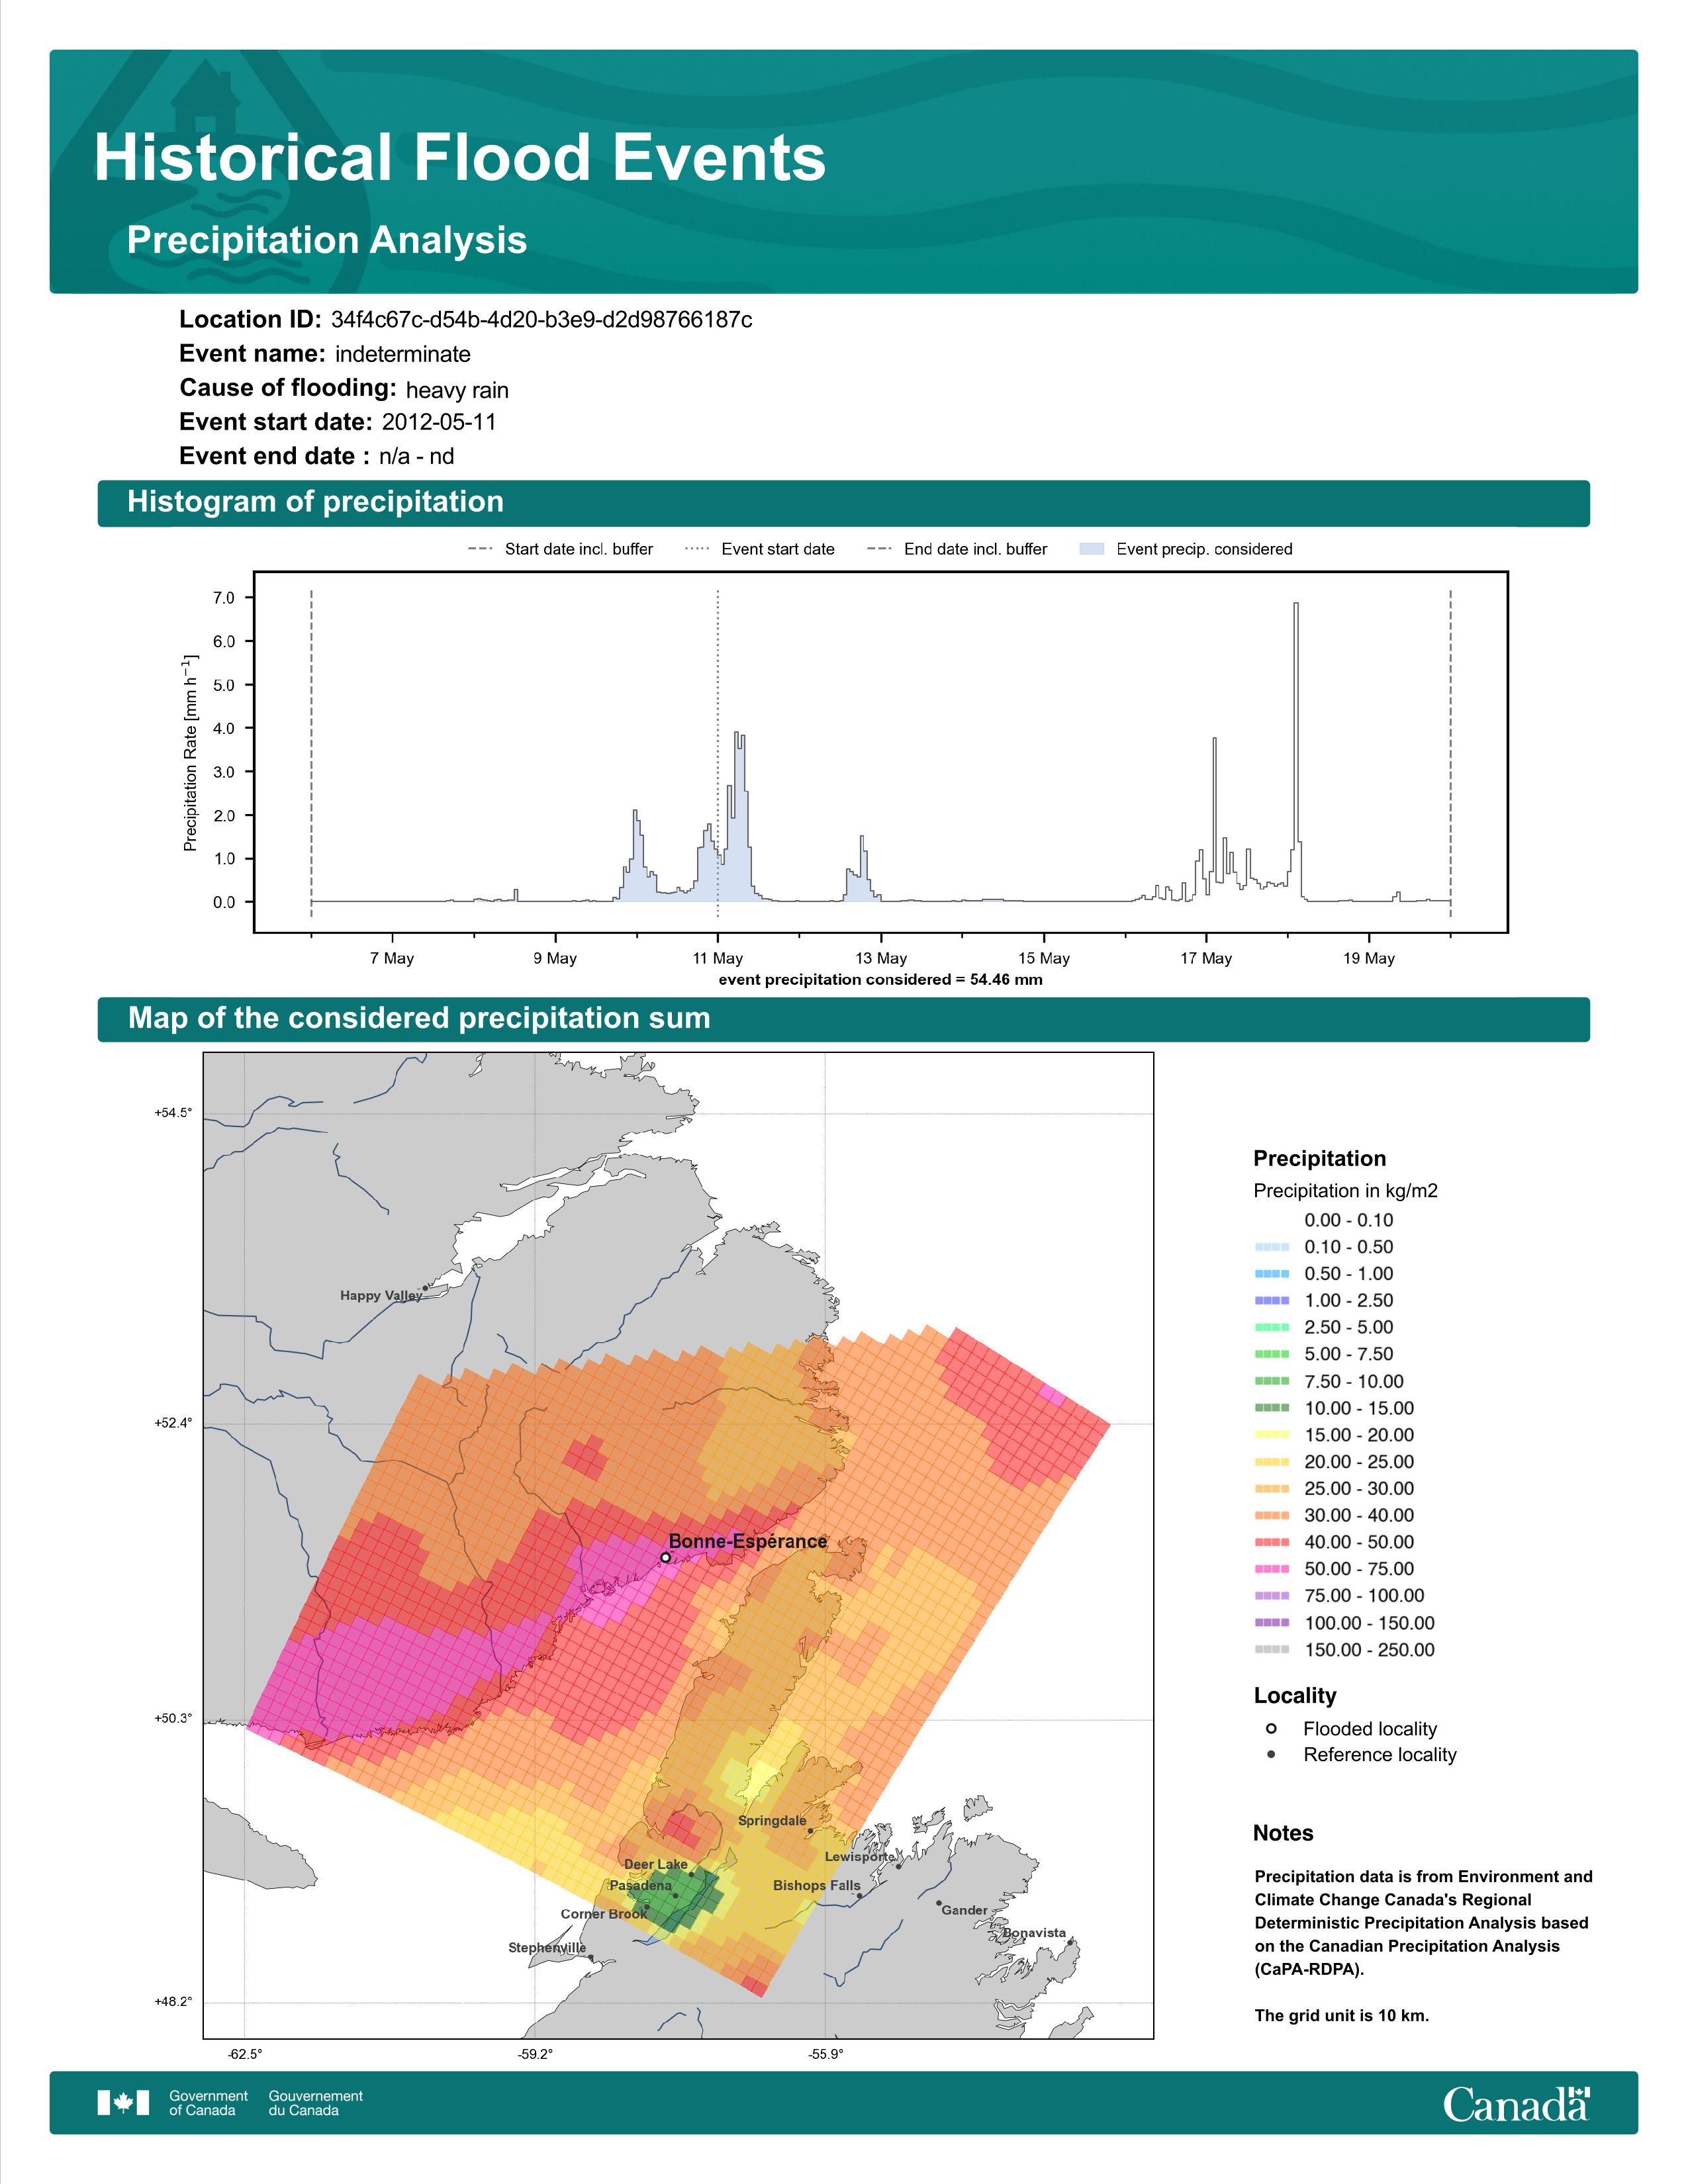Click the 7.50 - 10.00 legend swatch
Image resolution: width=1688 pixels, height=2184 pixels.
tap(1271, 1381)
